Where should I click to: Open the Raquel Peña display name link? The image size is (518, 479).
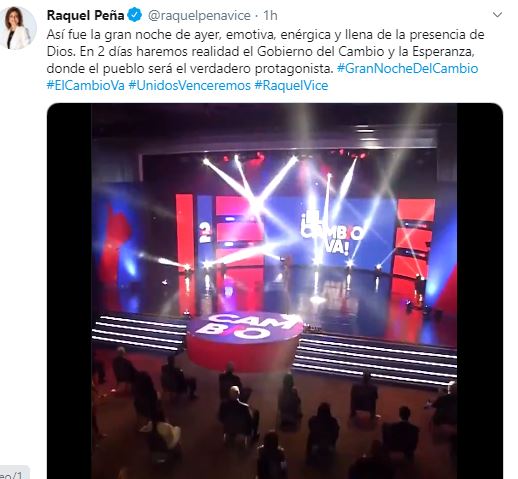pyautogui.click(x=85, y=15)
